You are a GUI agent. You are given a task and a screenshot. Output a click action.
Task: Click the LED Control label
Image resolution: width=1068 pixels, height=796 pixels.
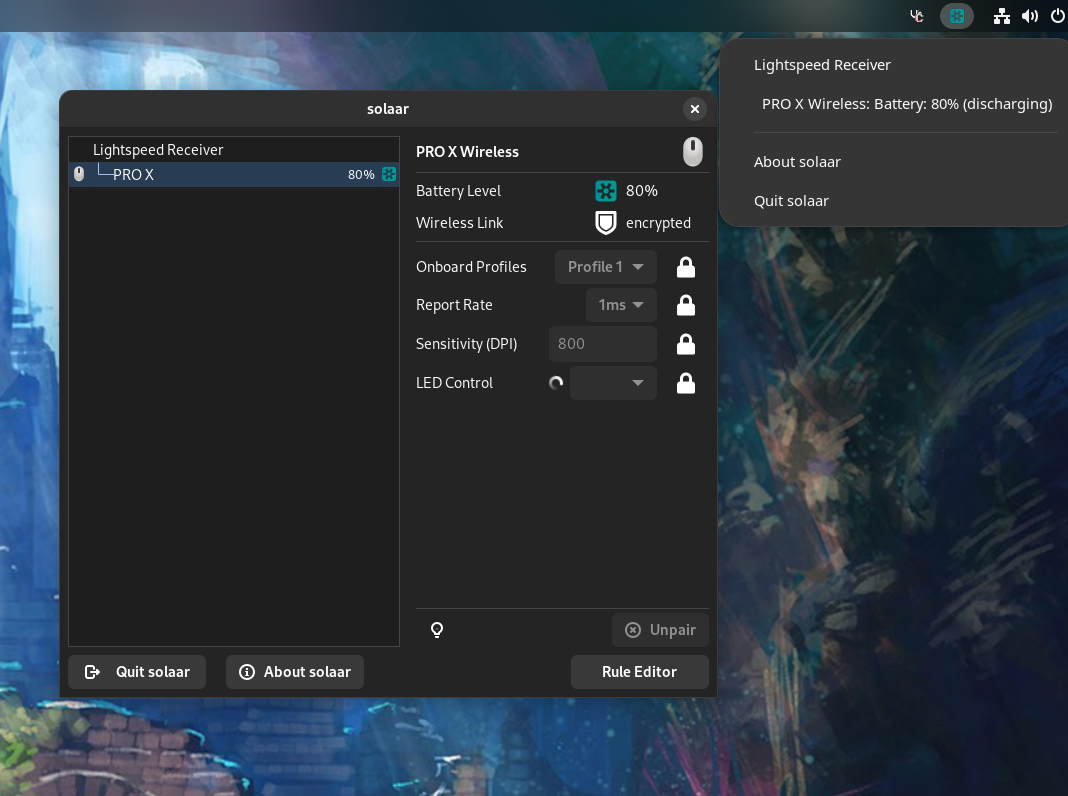(x=454, y=383)
